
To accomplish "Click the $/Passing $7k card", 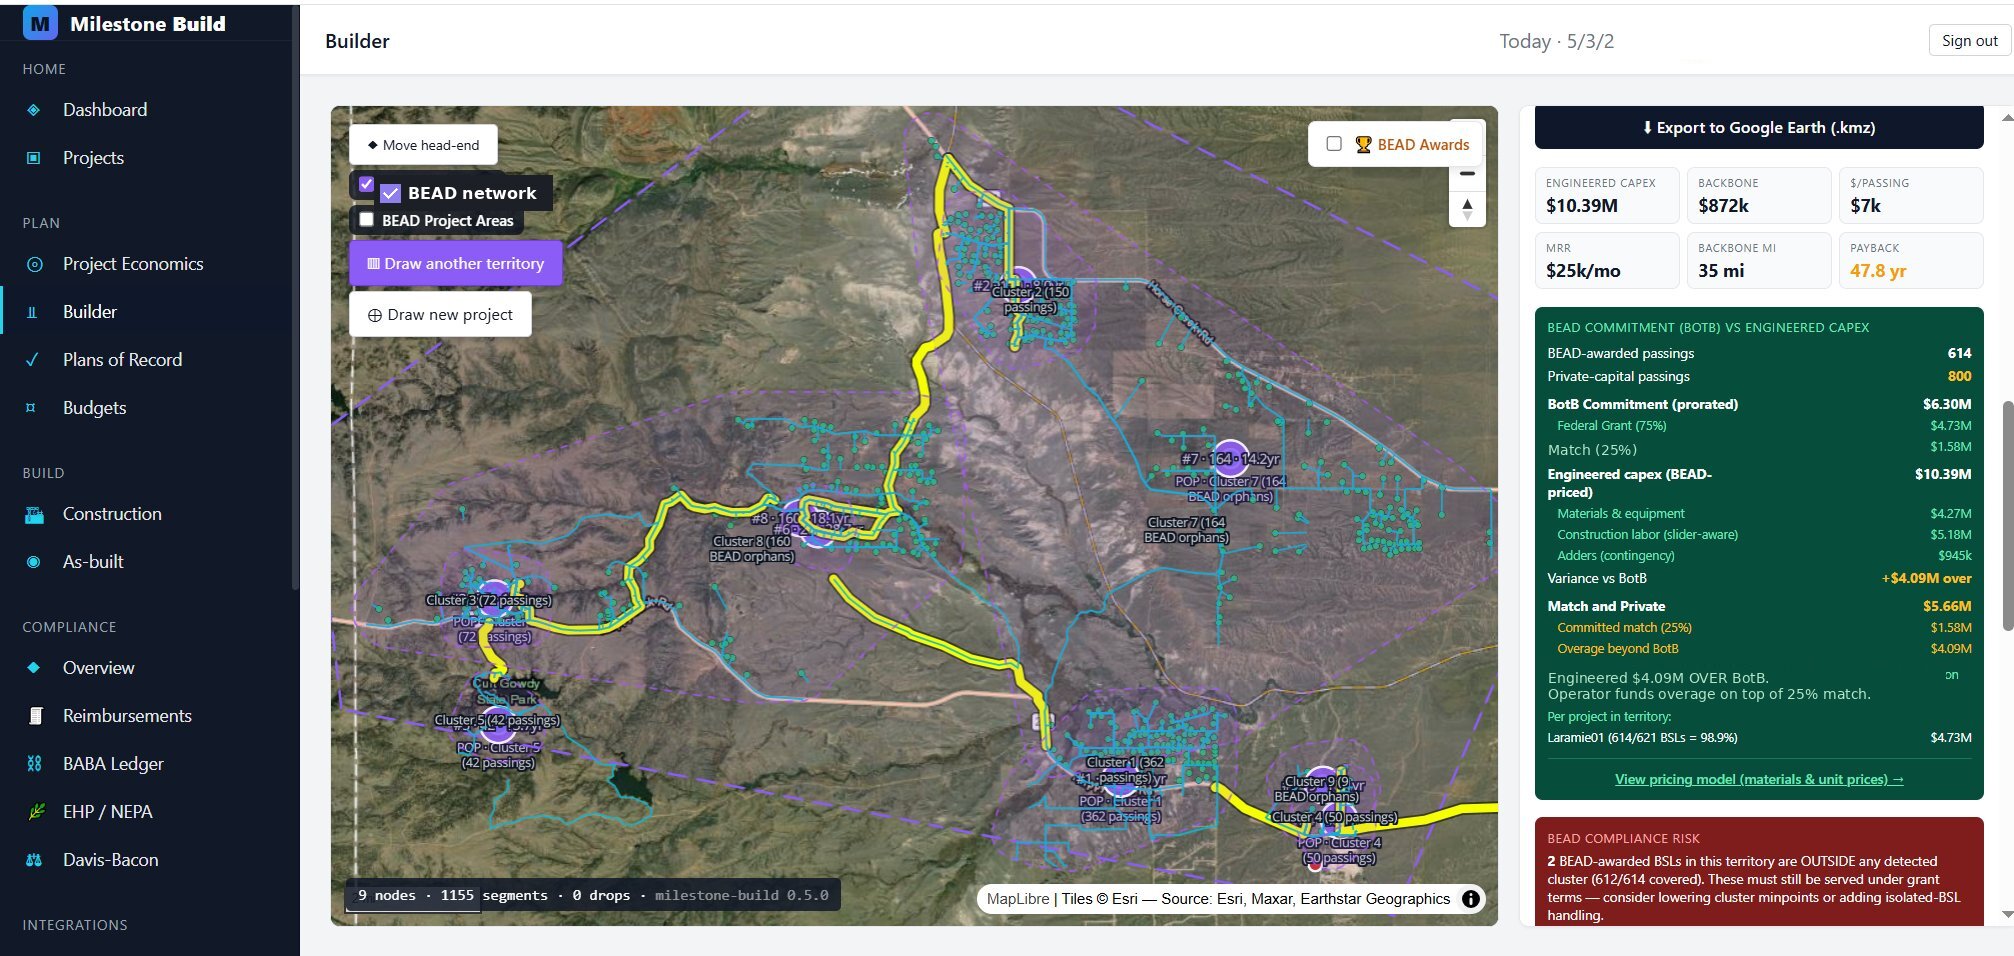I will [1911, 195].
